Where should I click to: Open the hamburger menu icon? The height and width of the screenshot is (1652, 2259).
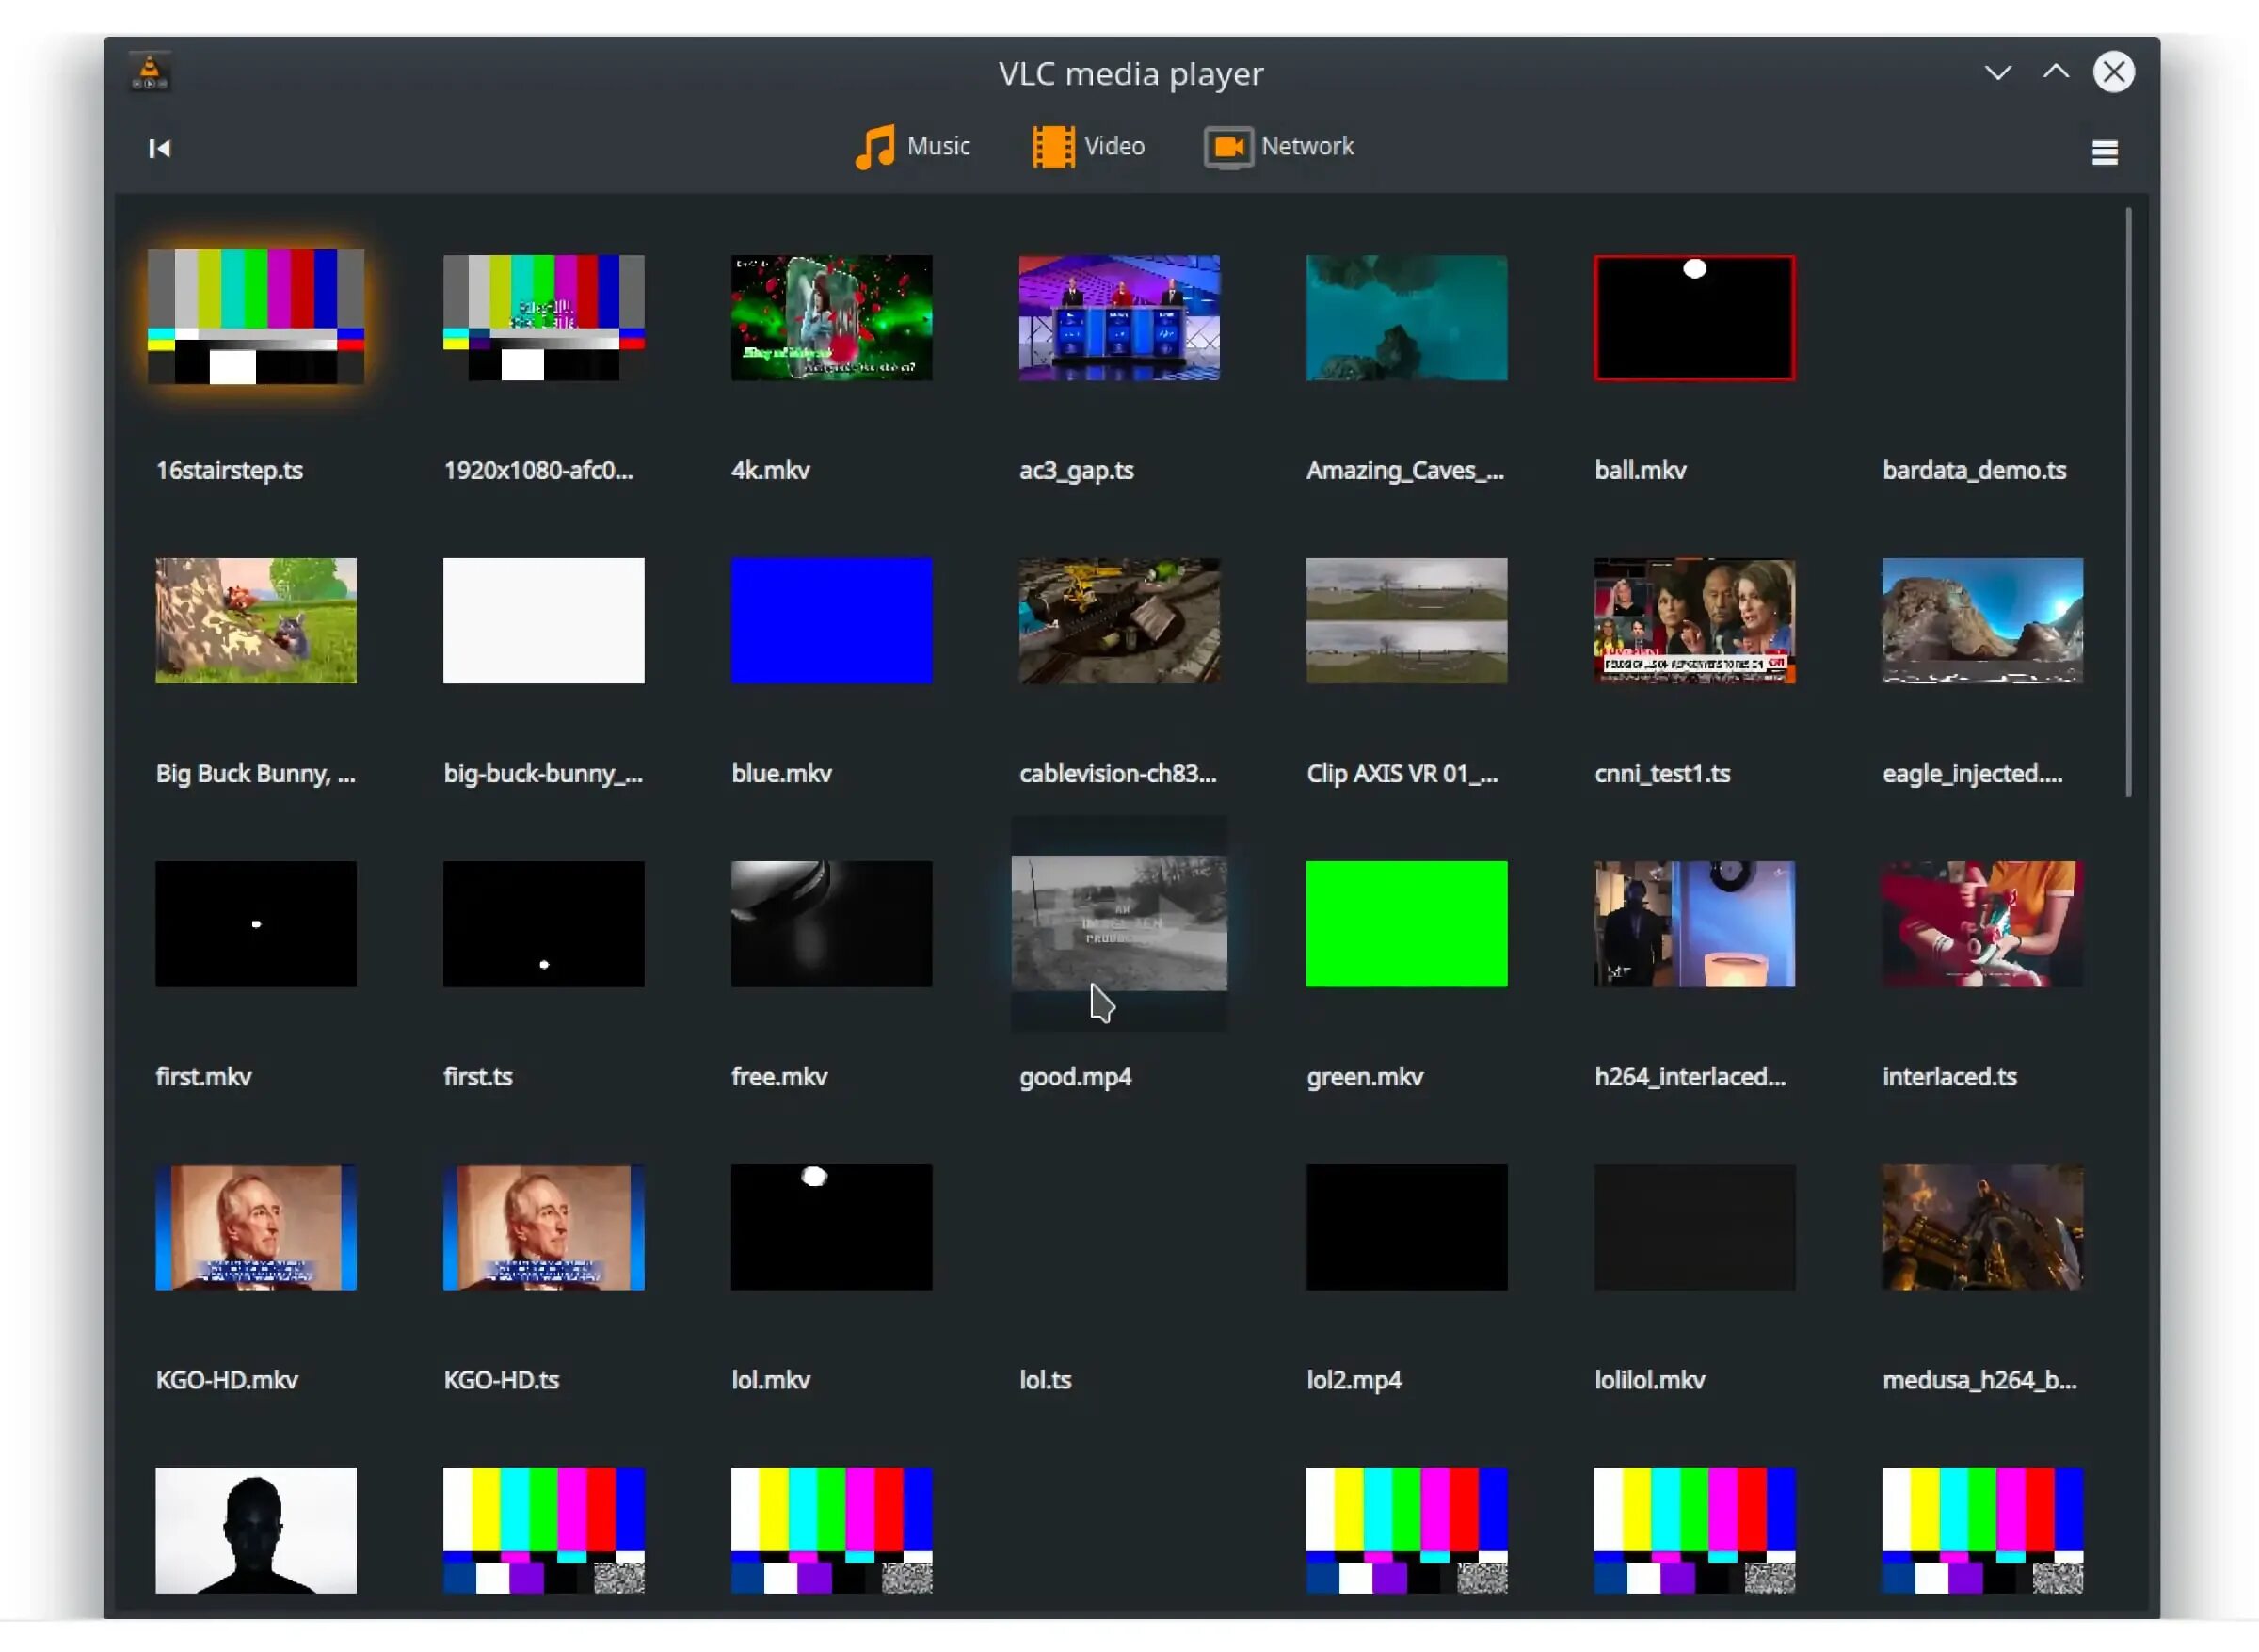(2104, 152)
